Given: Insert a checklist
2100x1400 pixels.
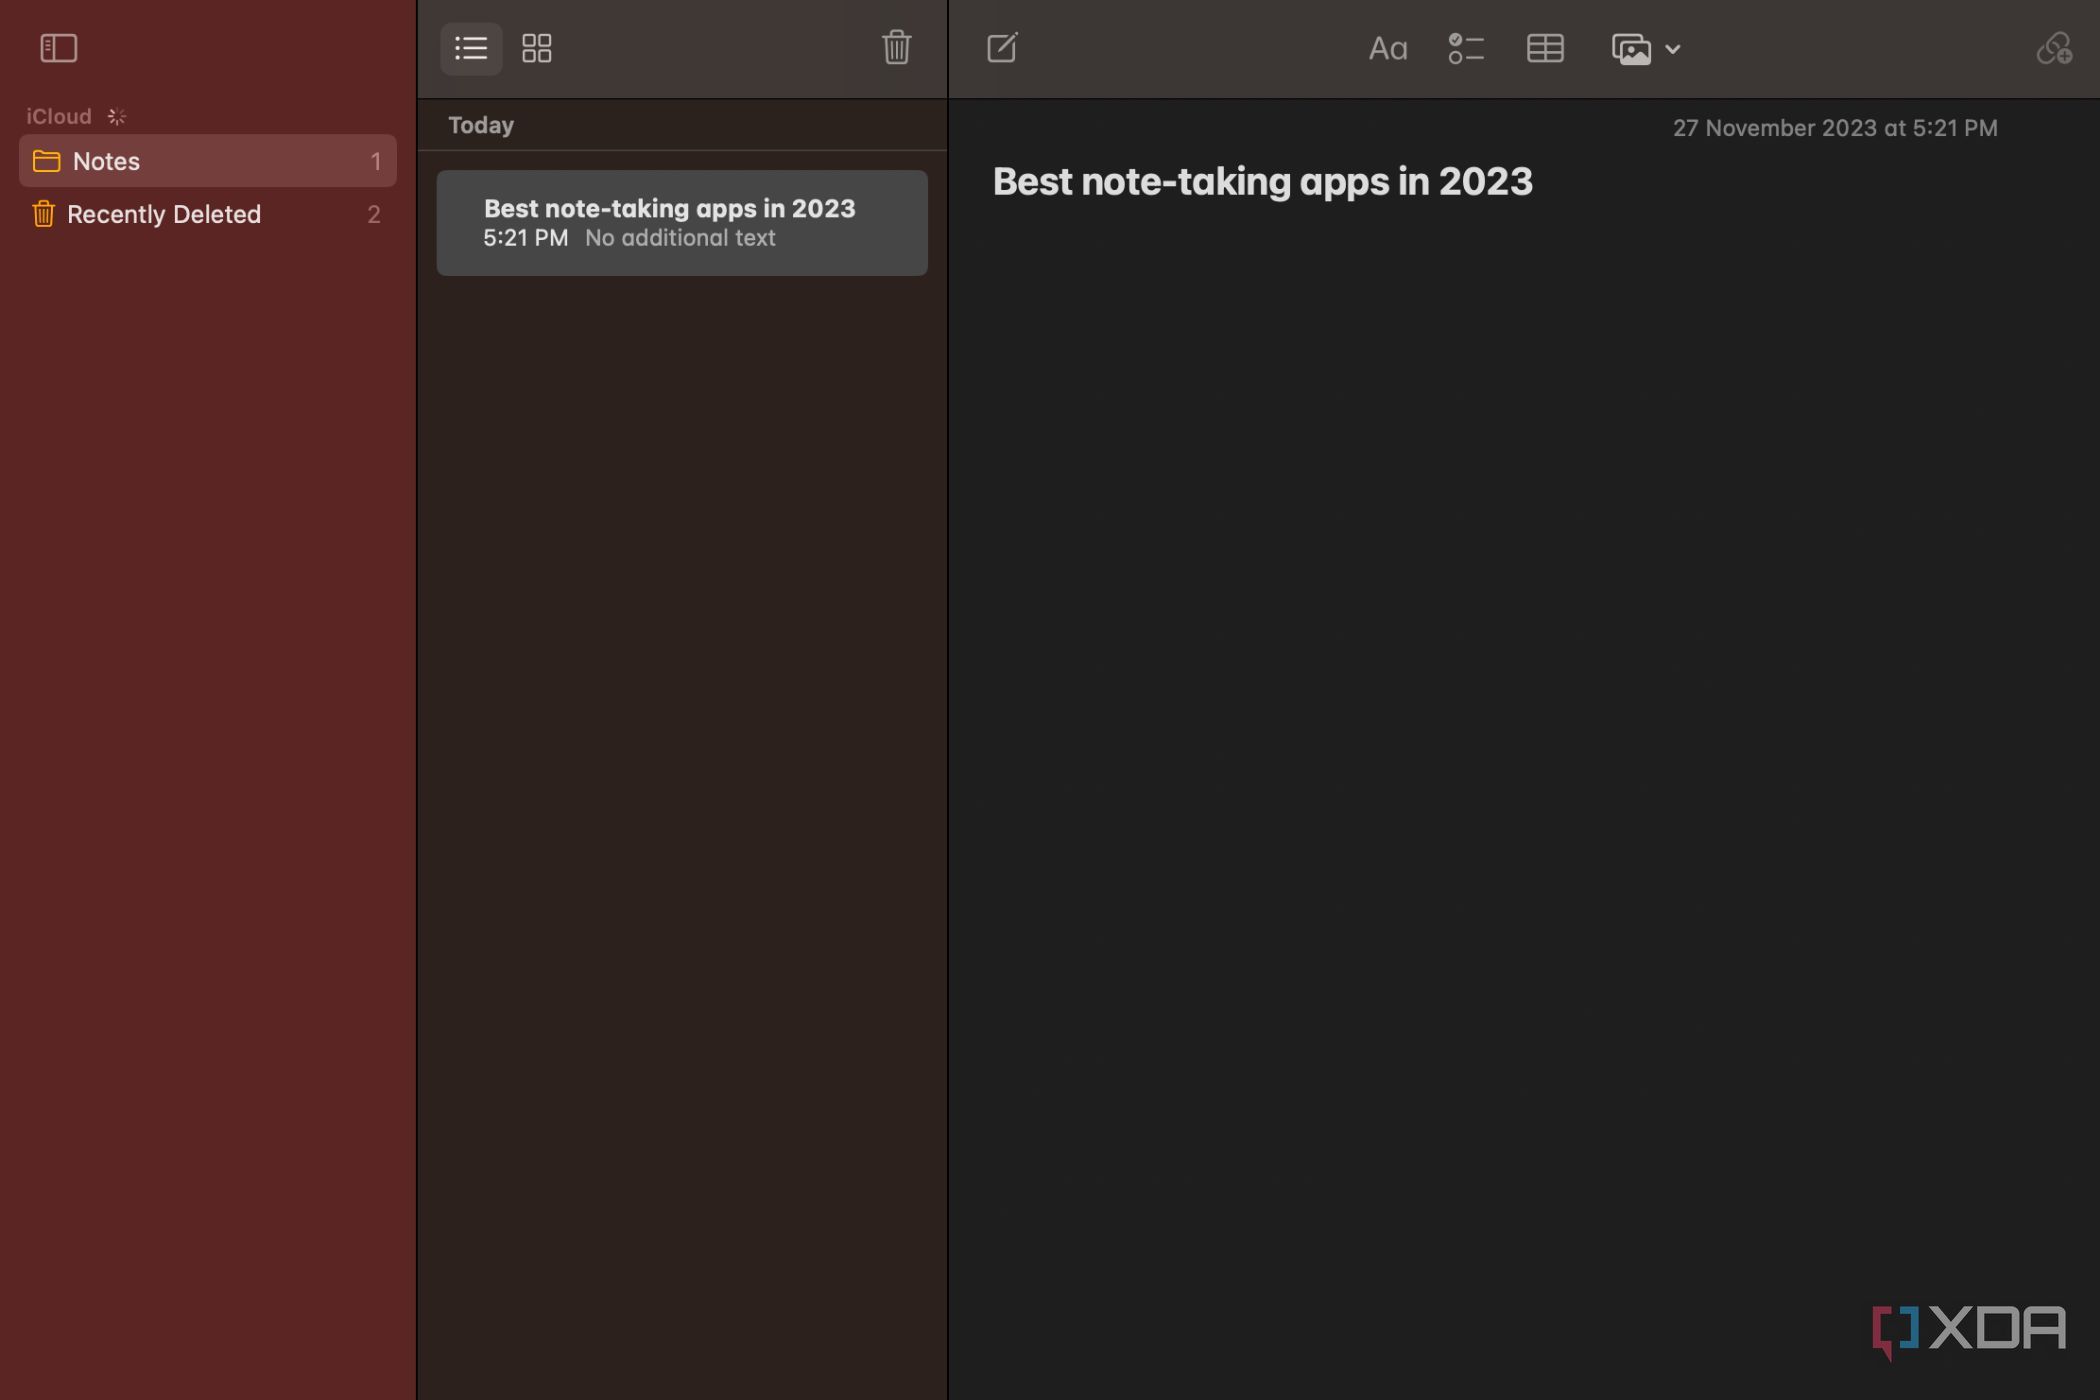Looking at the screenshot, I should pos(1465,48).
